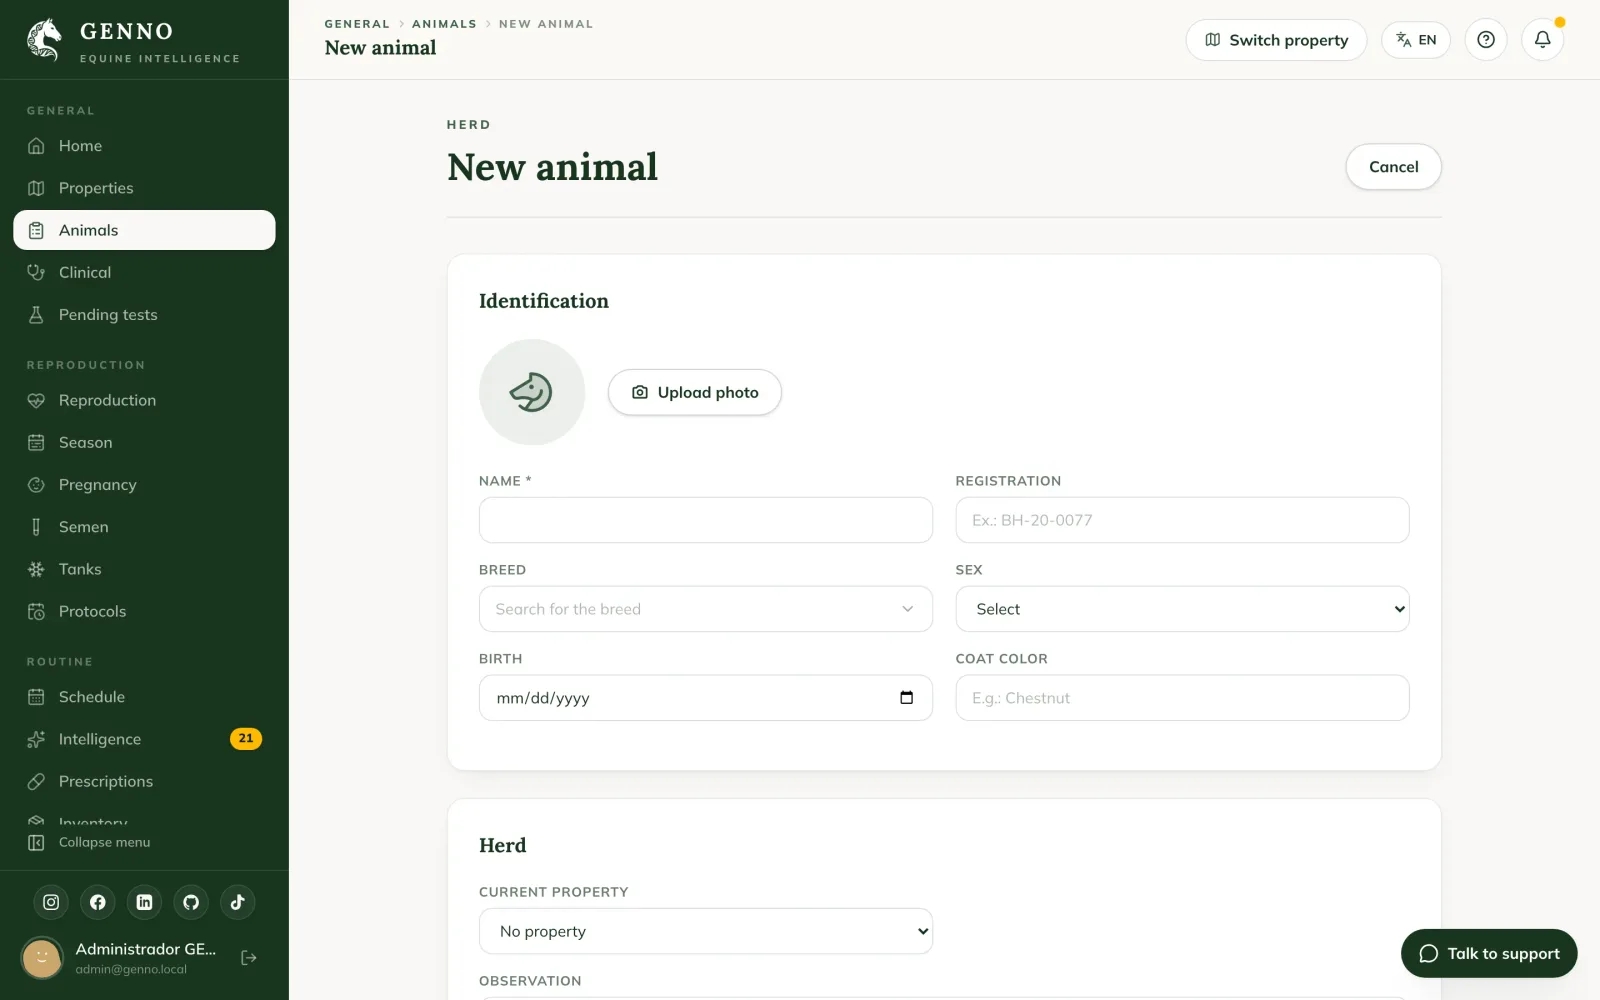Viewport: 1600px width, 1000px height.
Task: Click General breadcrumb link
Action: pyautogui.click(x=357, y=24)
